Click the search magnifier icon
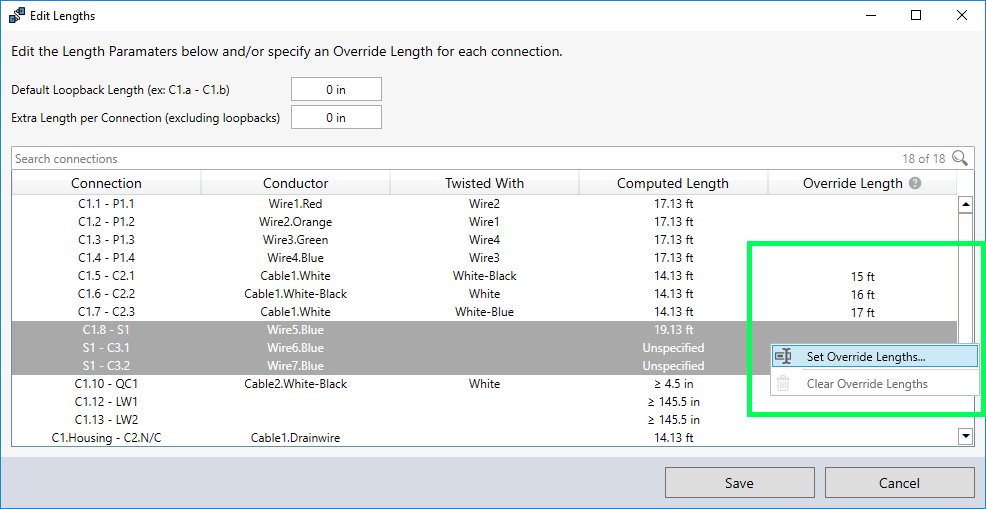Viewport: 986px width, 509px height. pyautogui.click(x=960, y=159)
